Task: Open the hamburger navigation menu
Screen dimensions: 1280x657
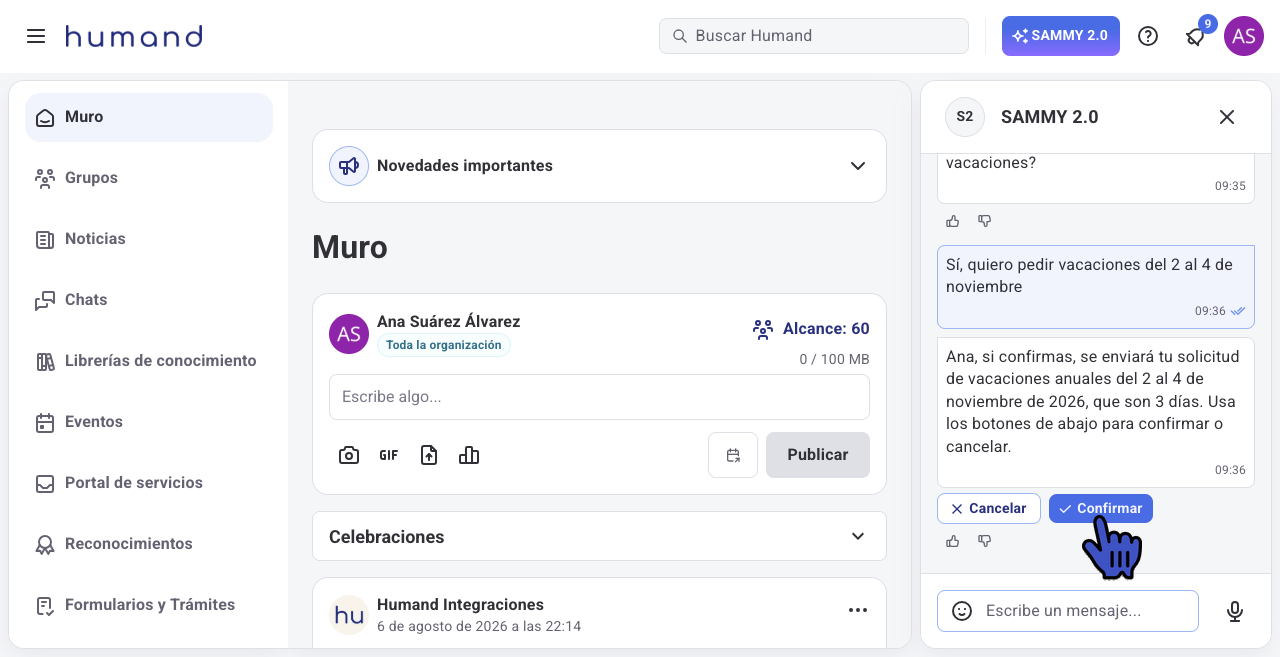Action: [36, 36]
